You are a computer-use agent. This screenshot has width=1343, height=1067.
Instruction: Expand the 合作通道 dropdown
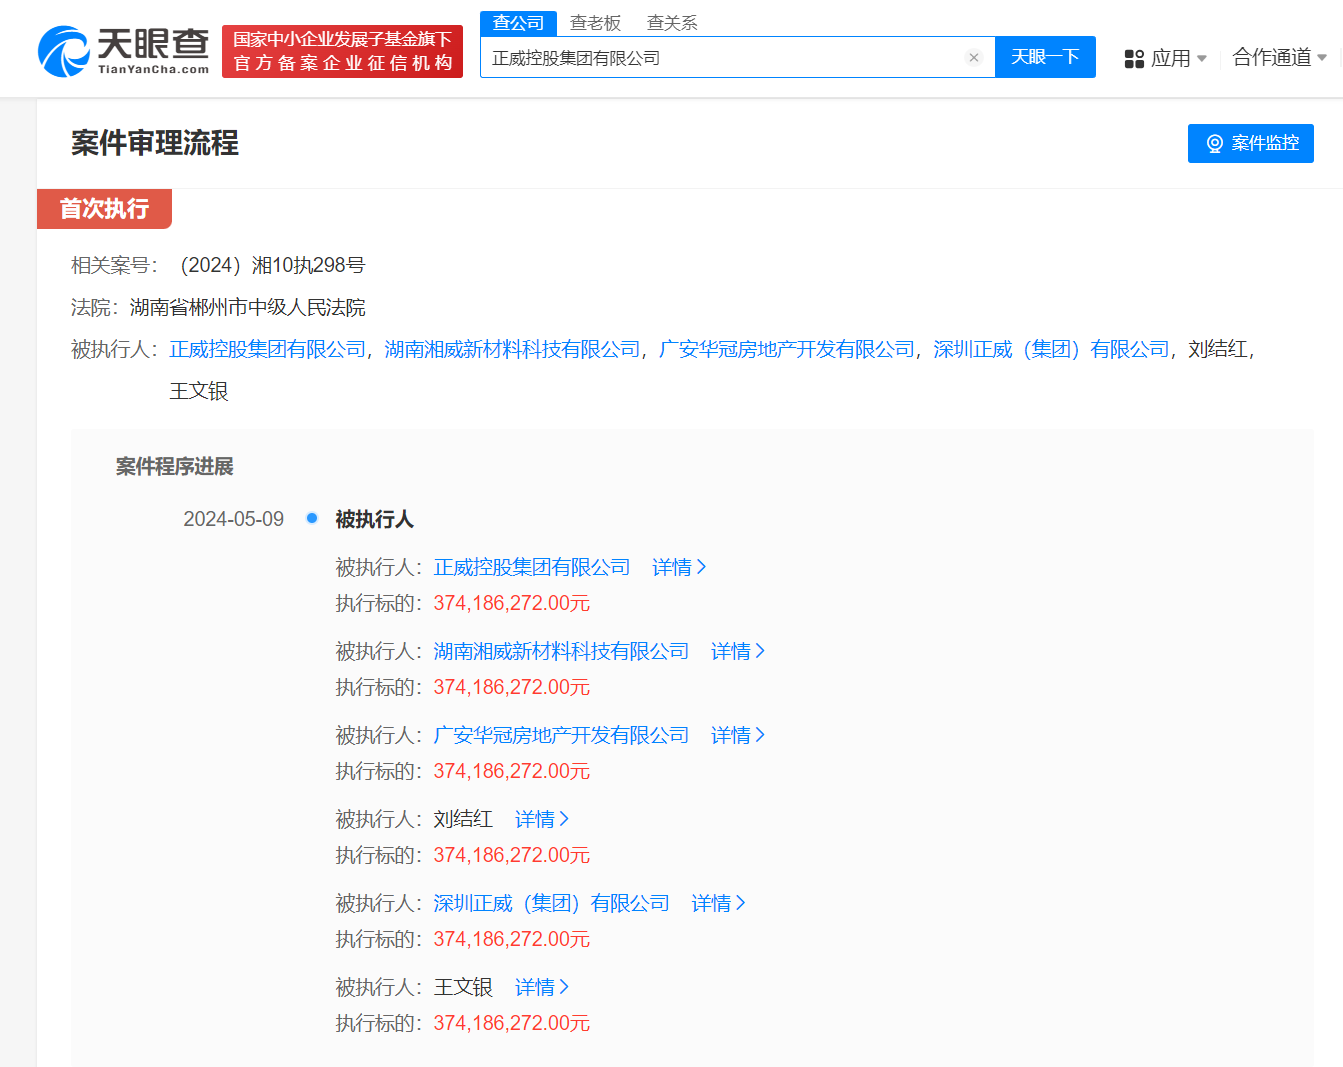[x=1279, y=58]
